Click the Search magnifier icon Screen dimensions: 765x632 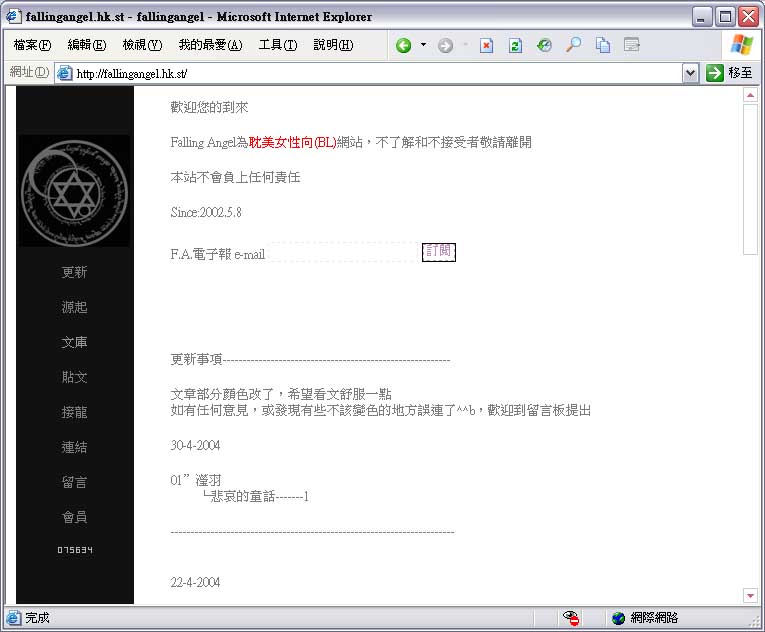[573, 45]
